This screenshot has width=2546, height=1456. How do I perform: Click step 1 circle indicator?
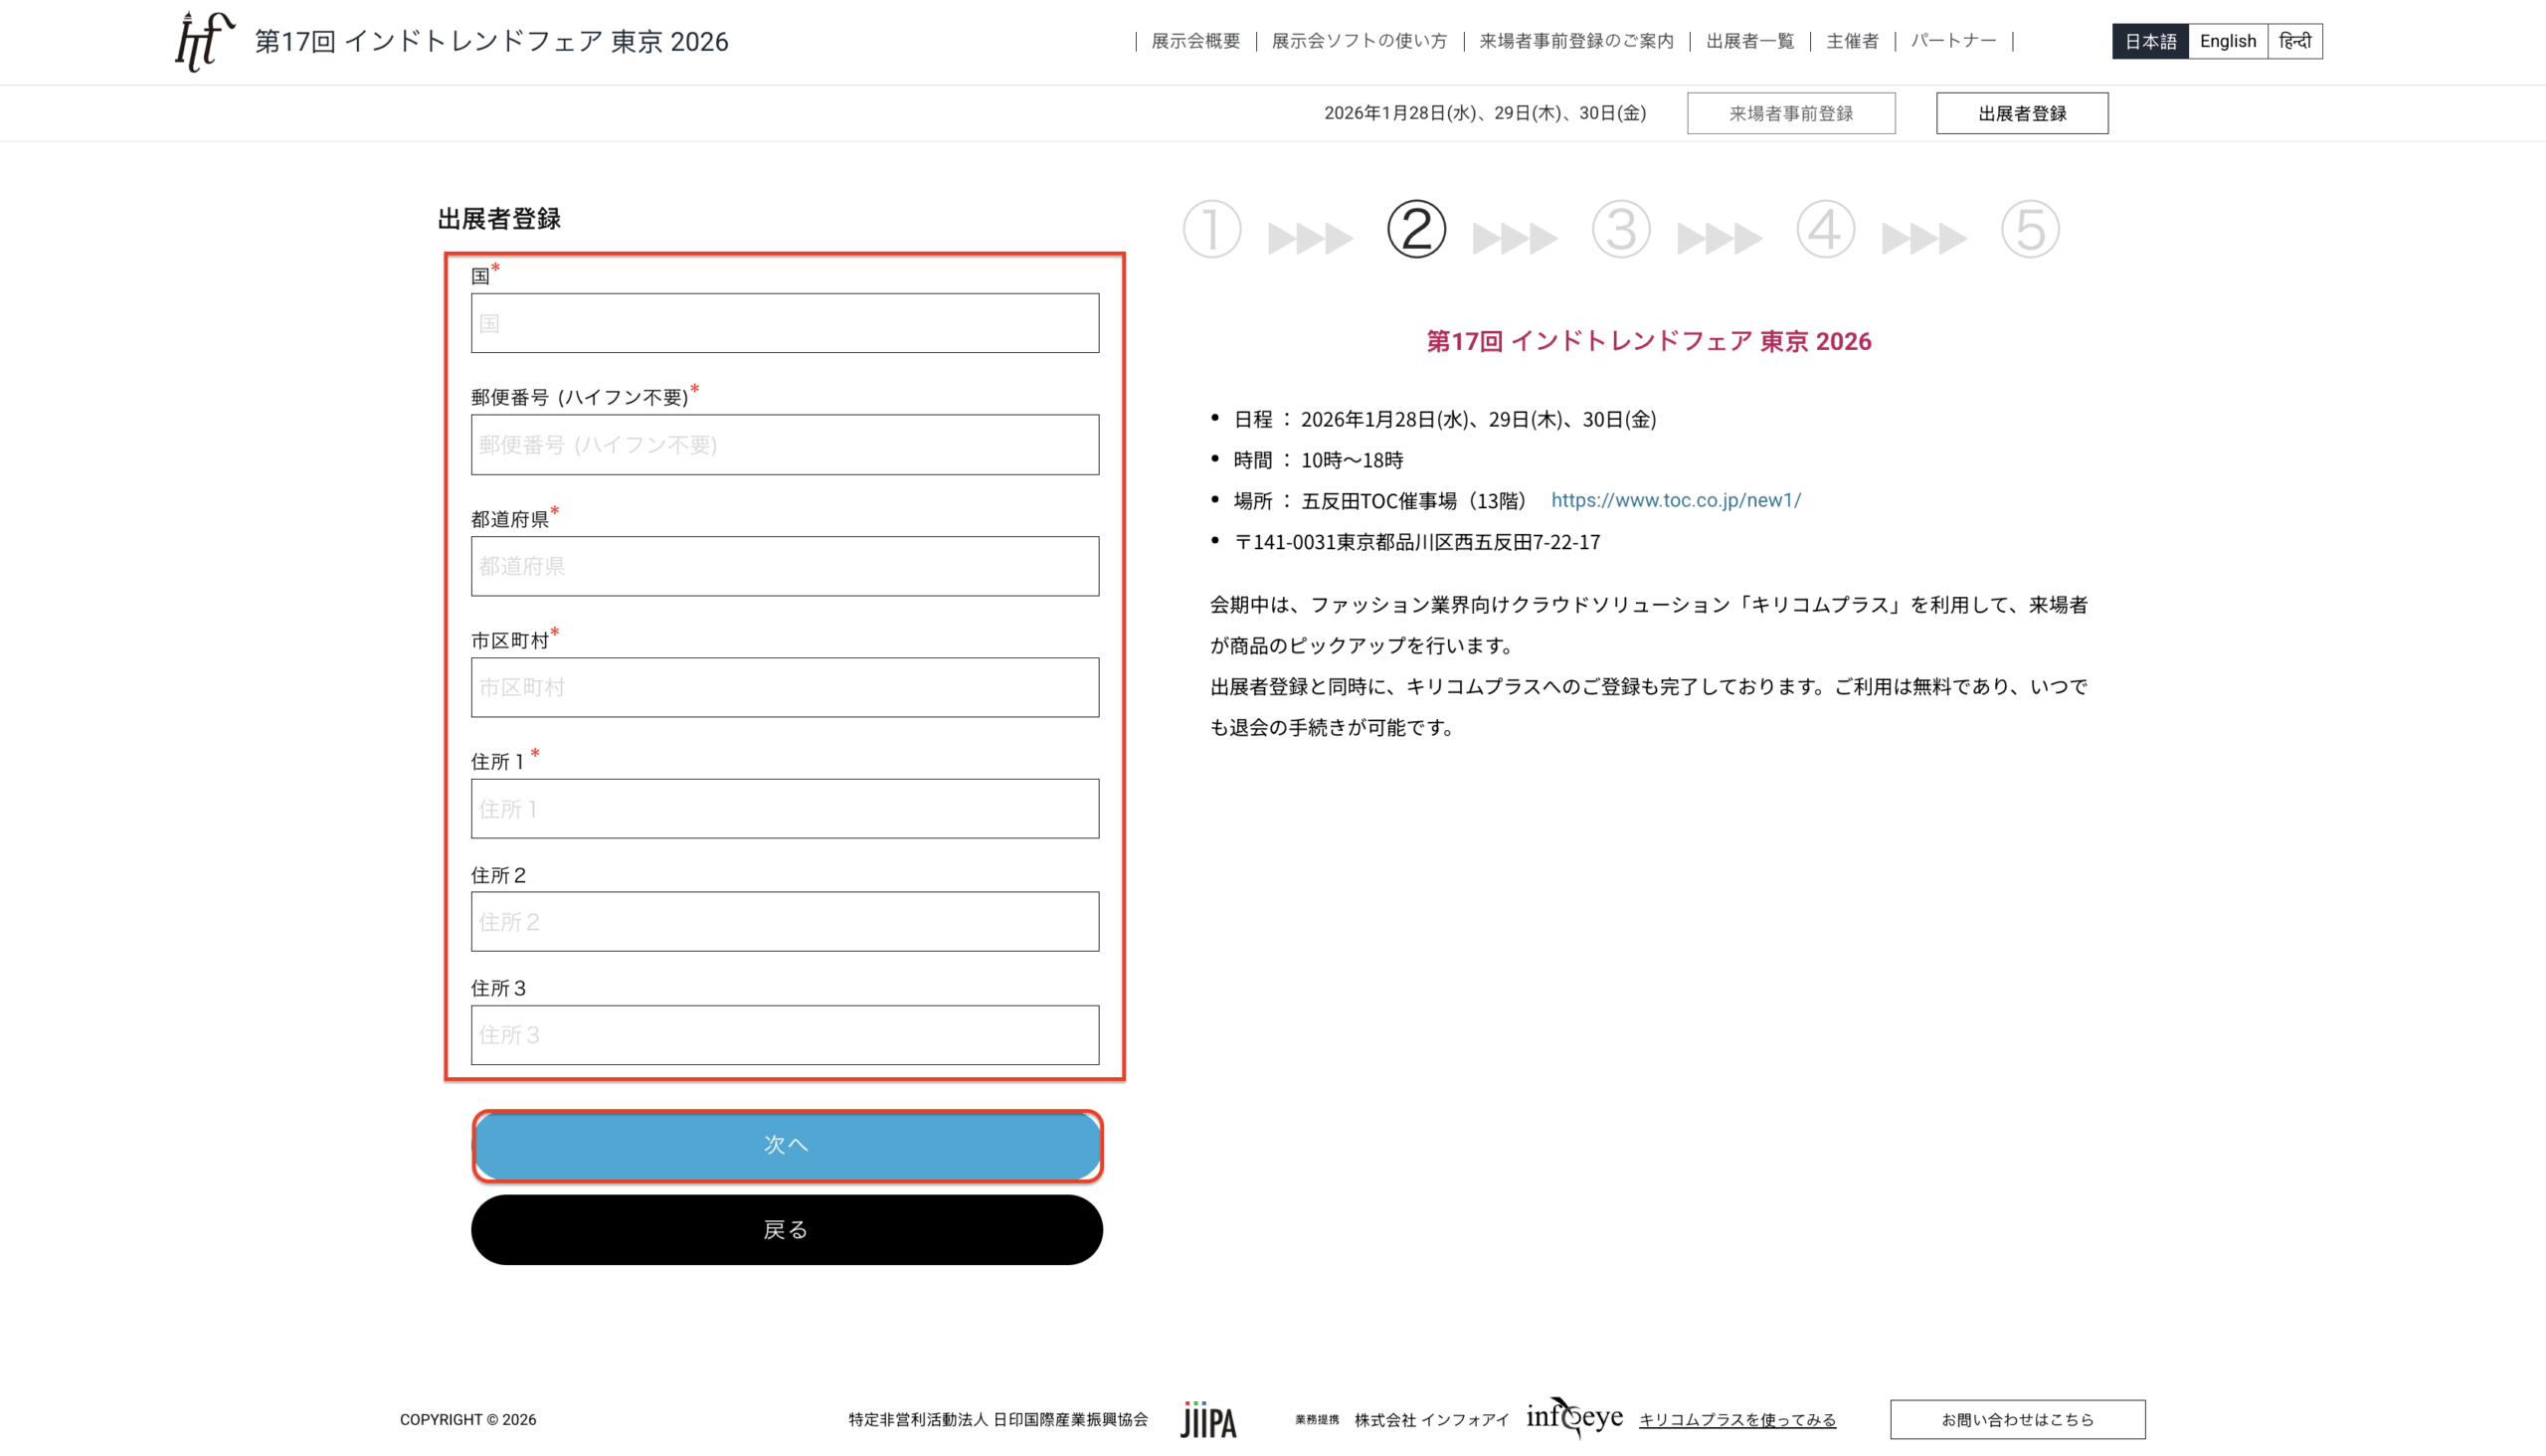point(1211,229)
